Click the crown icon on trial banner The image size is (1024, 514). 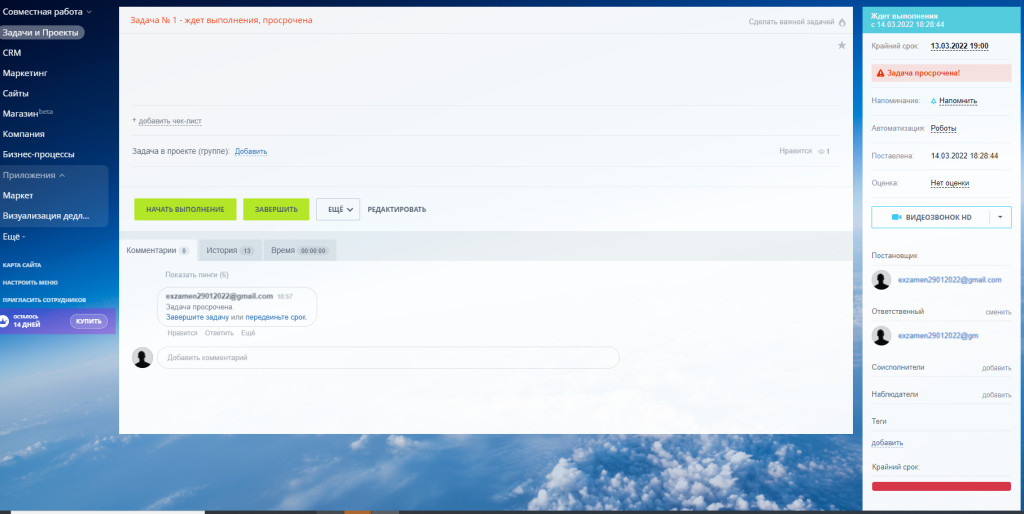point(3,321)
